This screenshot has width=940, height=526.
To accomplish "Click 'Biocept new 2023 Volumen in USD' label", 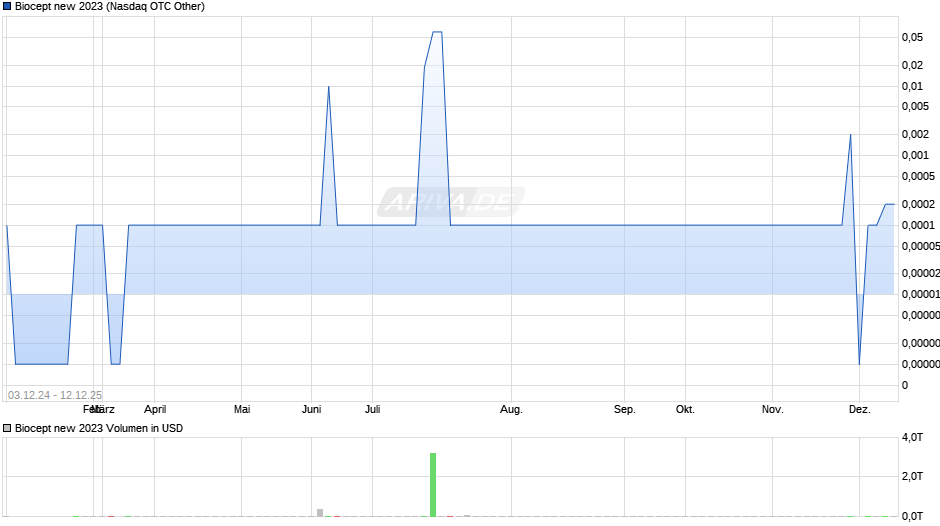I will (99, 428).
